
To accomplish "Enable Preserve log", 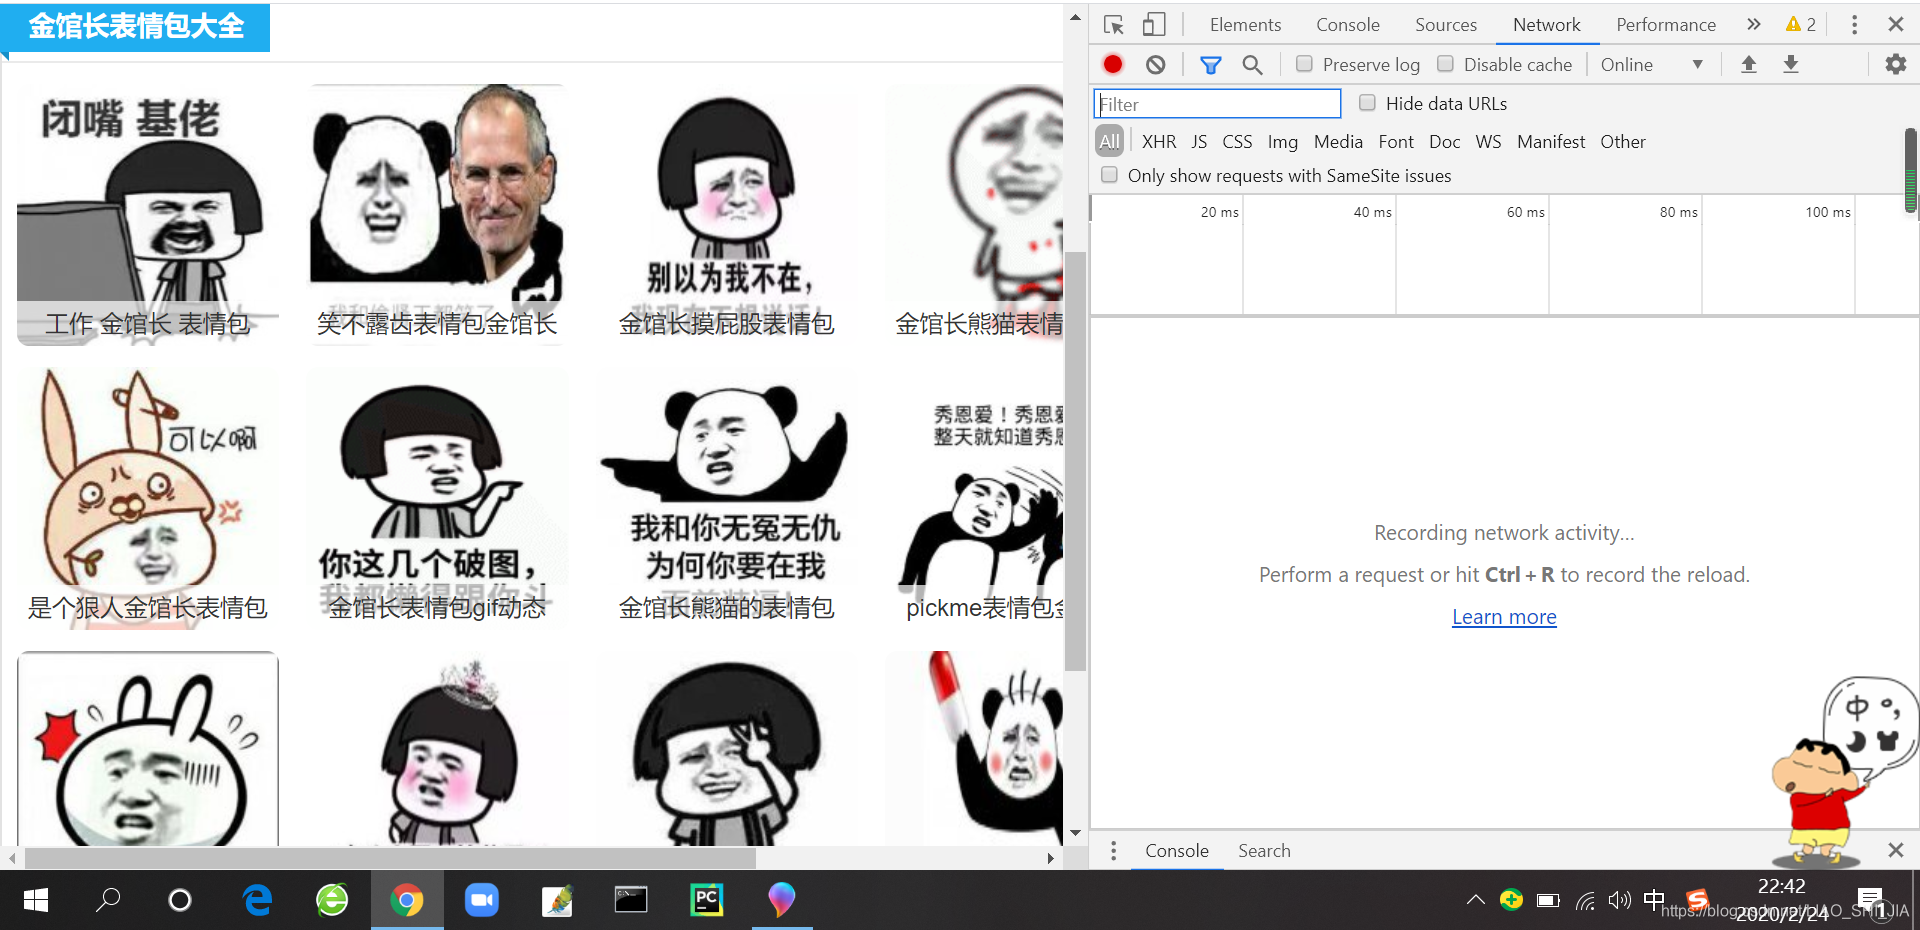I will pyautogui.click(x=1304, y=63).
